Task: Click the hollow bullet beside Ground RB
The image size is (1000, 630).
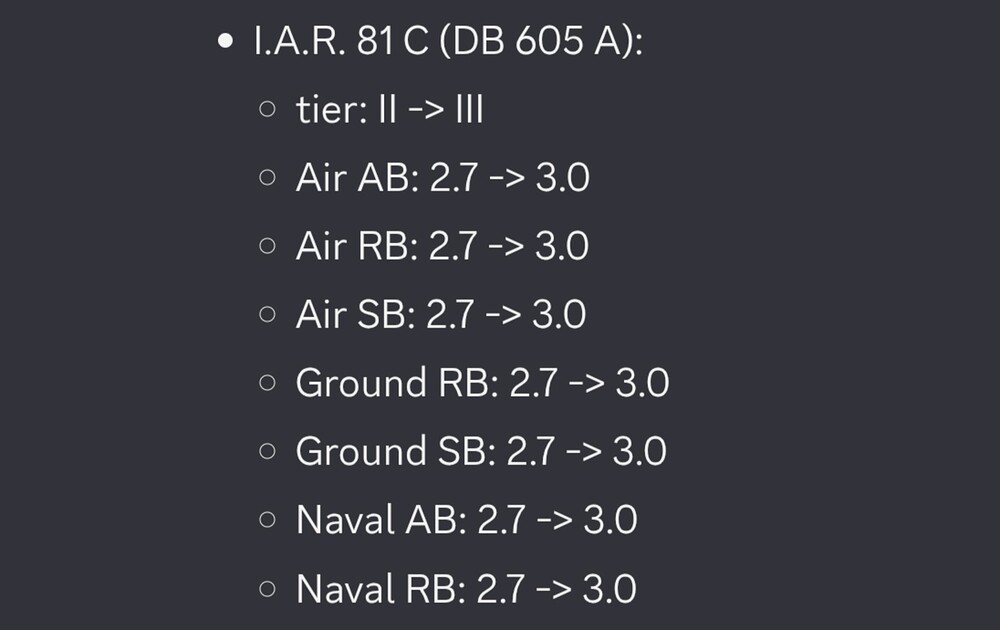Action: [268, 383]
